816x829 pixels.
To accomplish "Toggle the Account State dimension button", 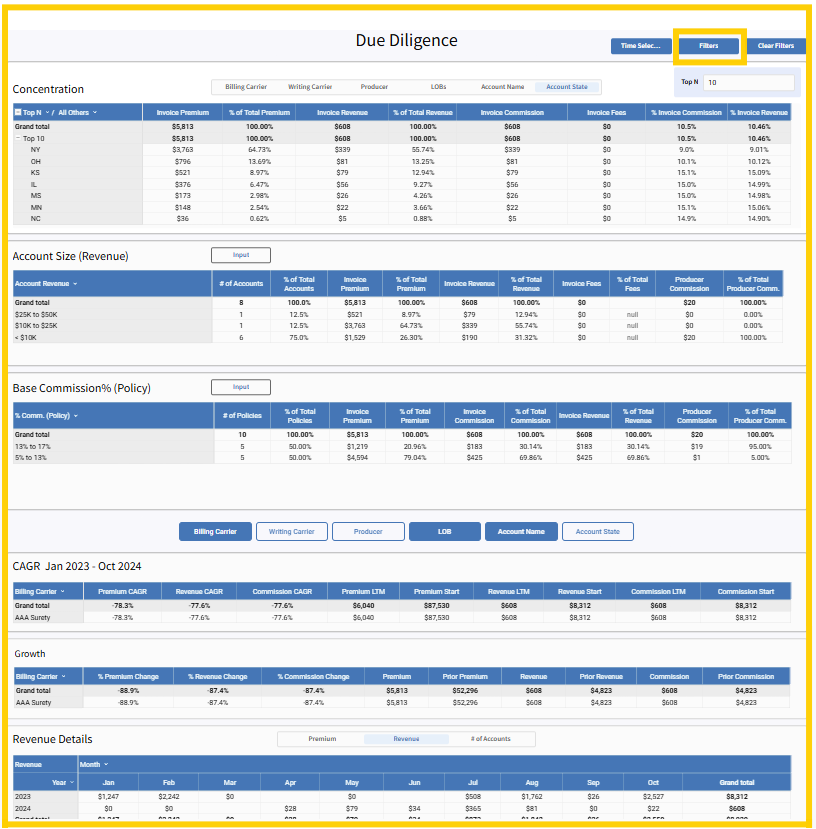I will point(598,532).
